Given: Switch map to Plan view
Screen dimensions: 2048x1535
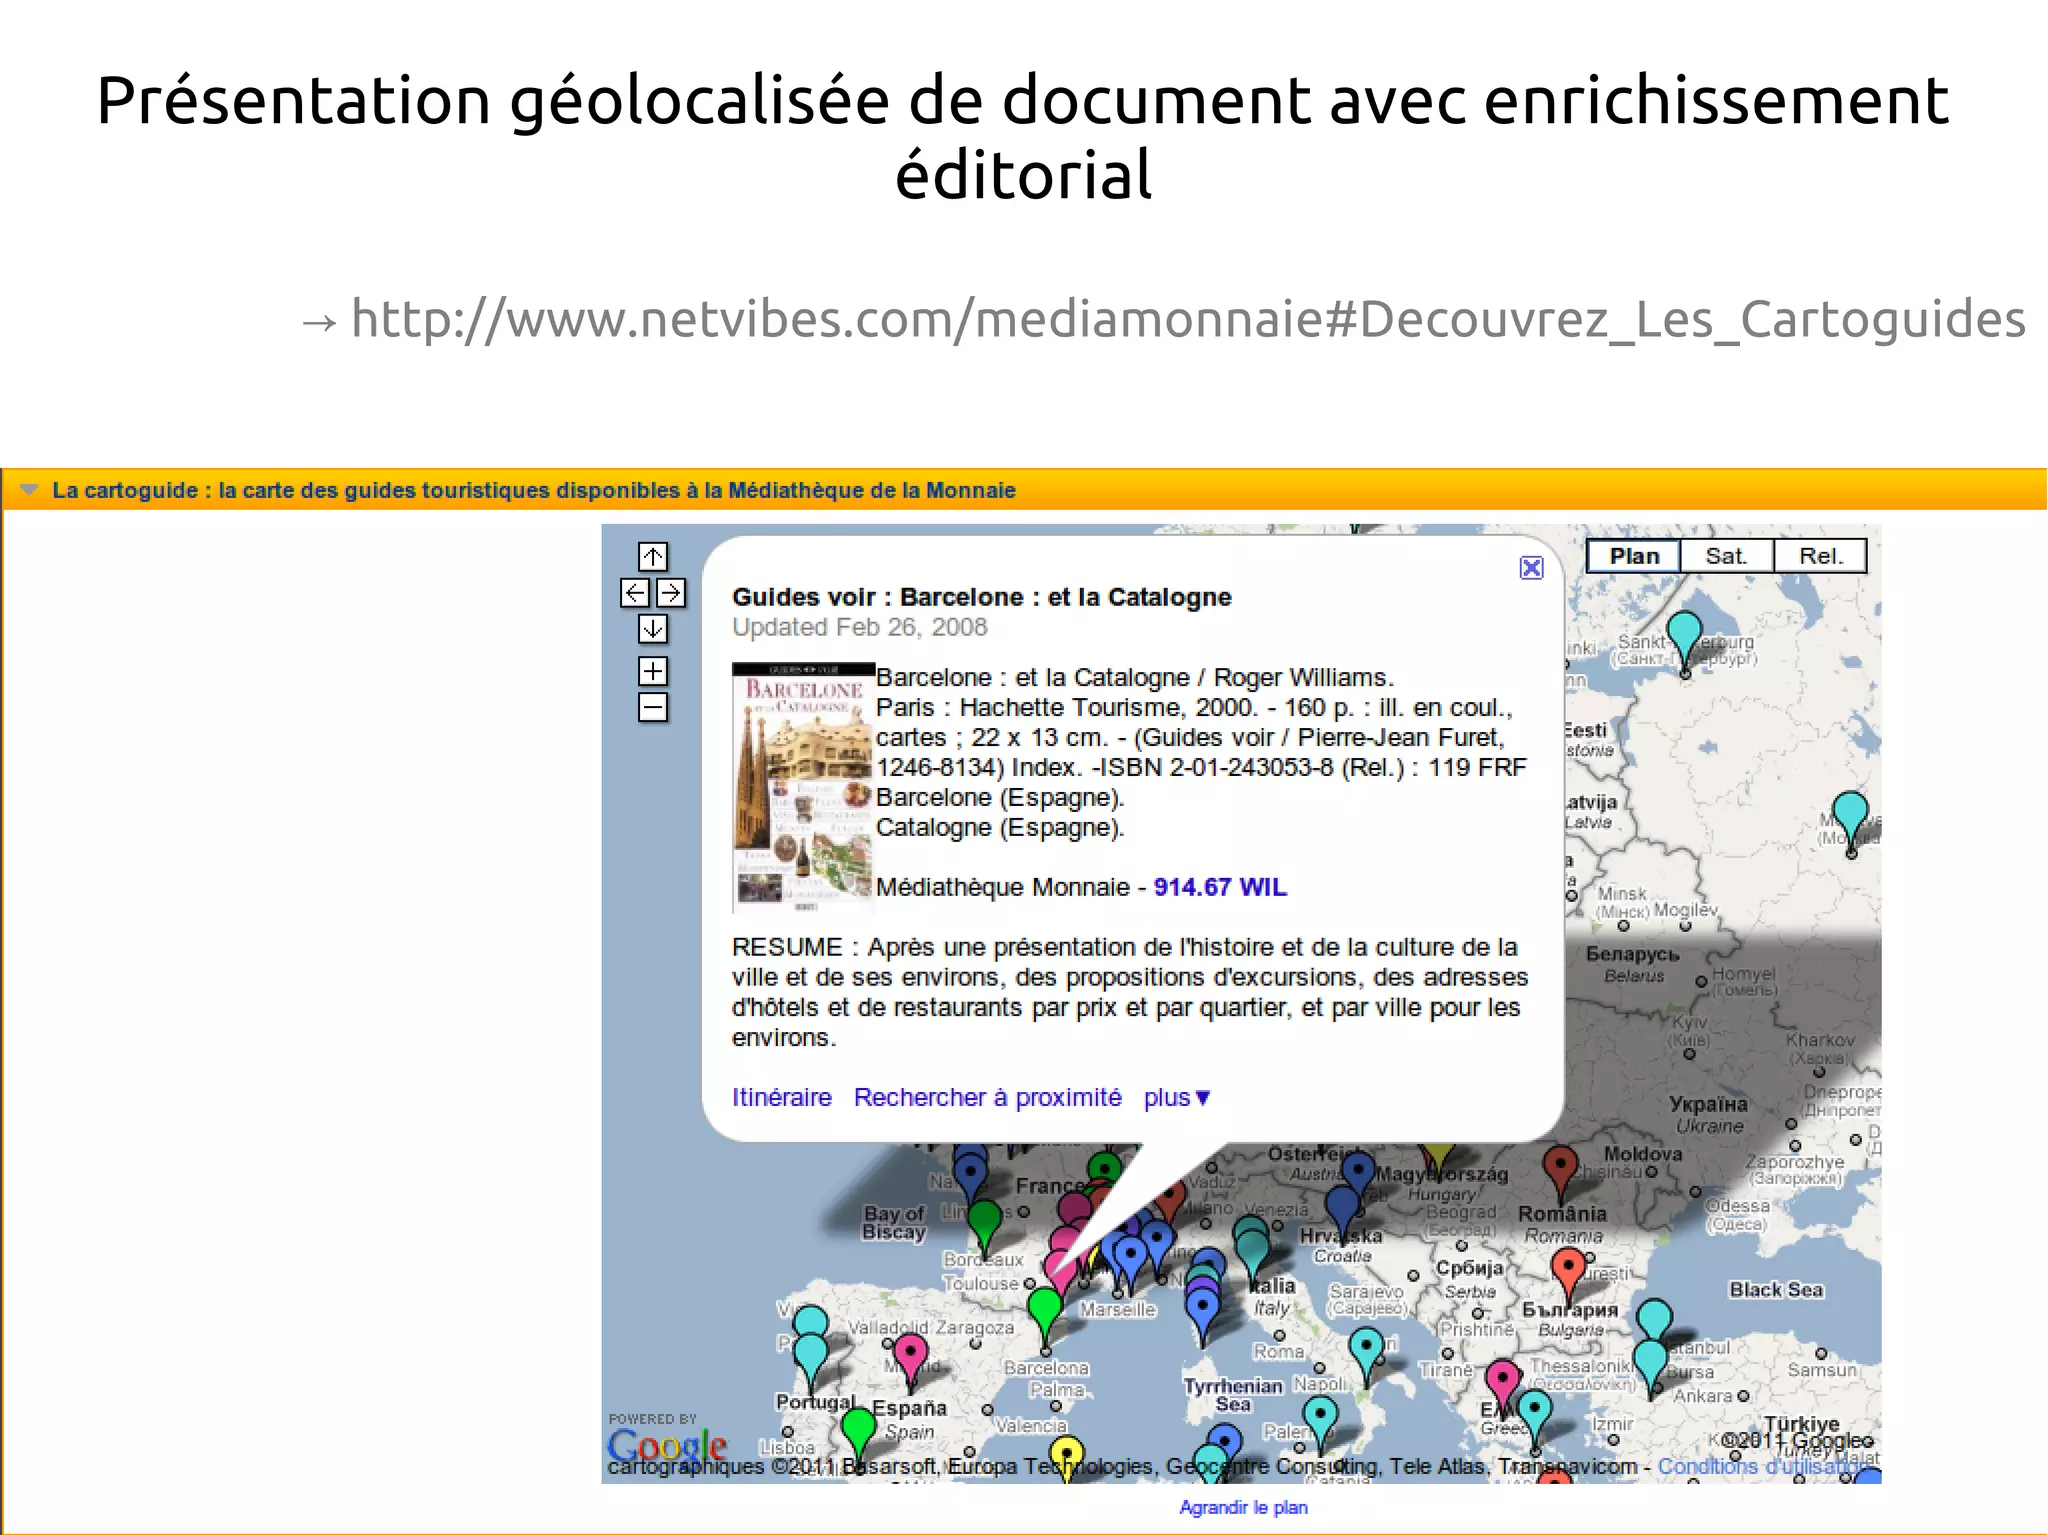Looking at the screenshot, I should [x=1634, y=556].
